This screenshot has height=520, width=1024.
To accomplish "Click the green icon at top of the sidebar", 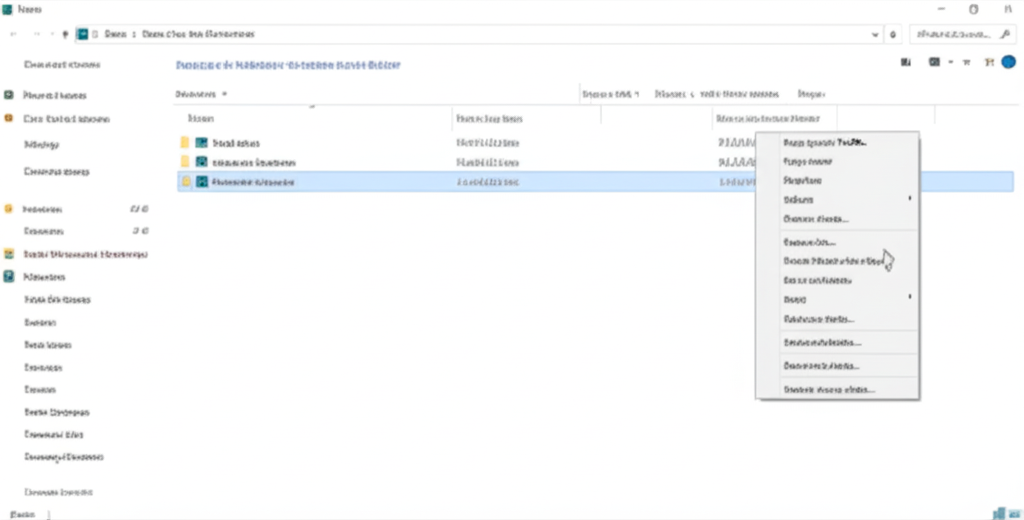I will (x=8, y=95).
